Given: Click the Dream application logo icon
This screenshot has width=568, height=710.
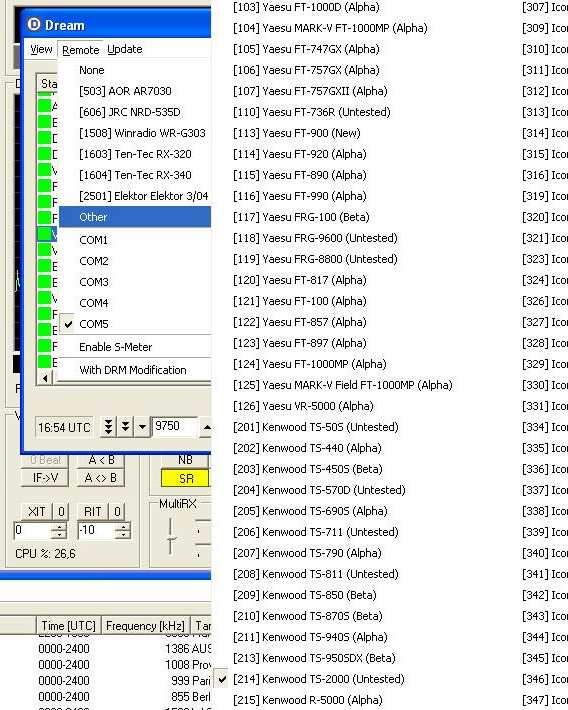Looking at the screenshot, I should point(34,24).
